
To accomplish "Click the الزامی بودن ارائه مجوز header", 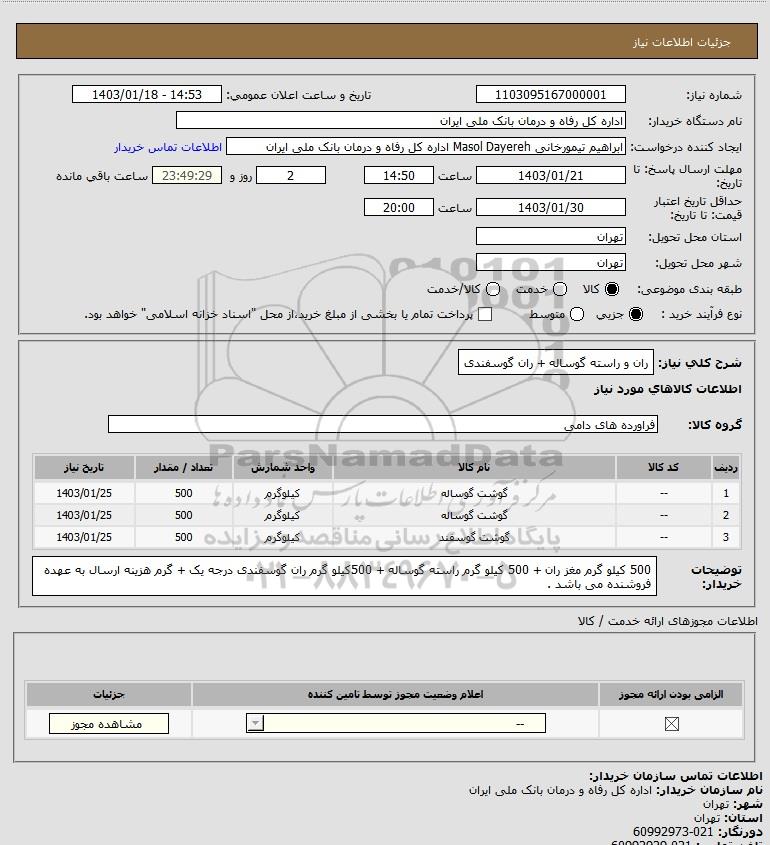I will pos(671,694).
